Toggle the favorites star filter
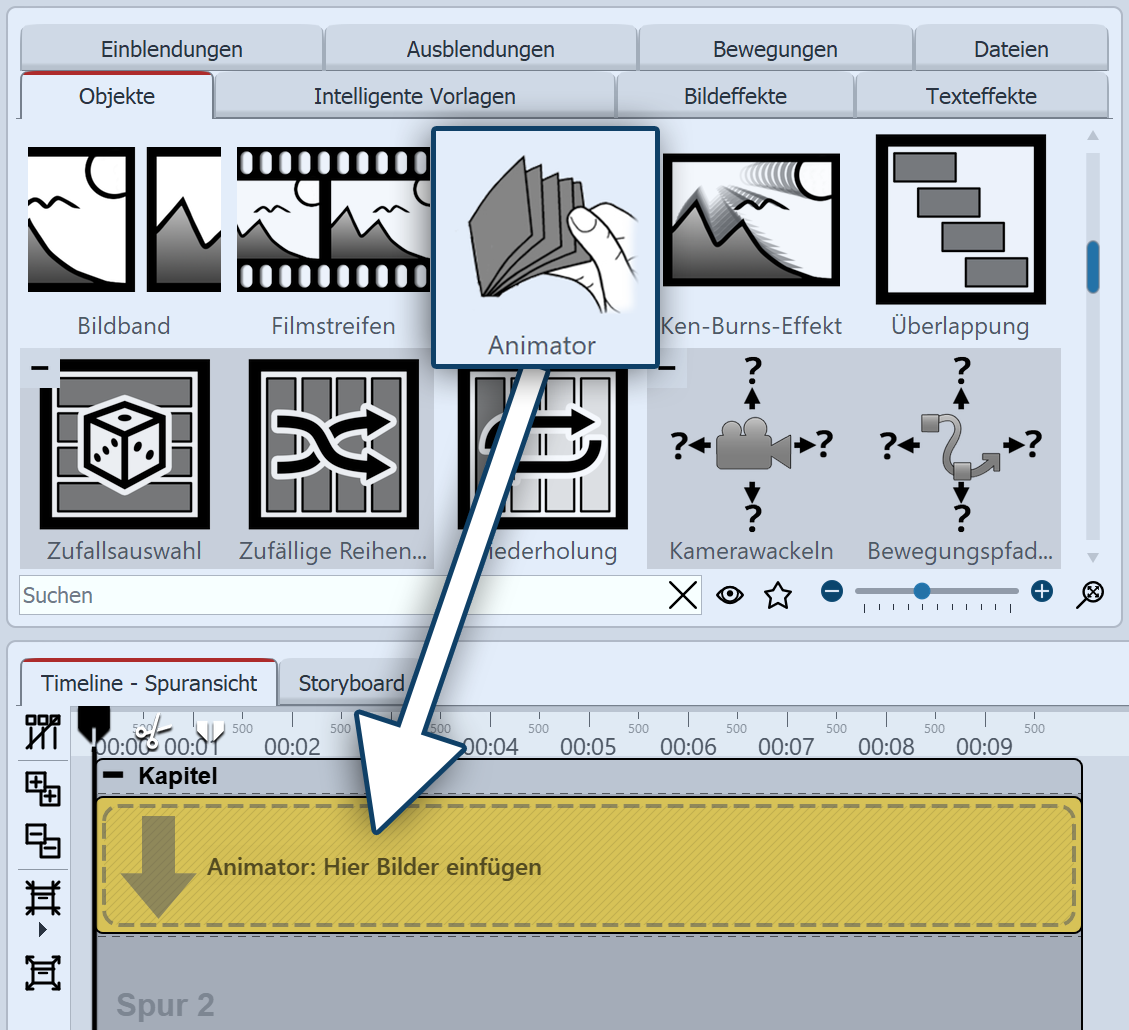This screenshot has height=1030, width=1129. click(777, 596)
